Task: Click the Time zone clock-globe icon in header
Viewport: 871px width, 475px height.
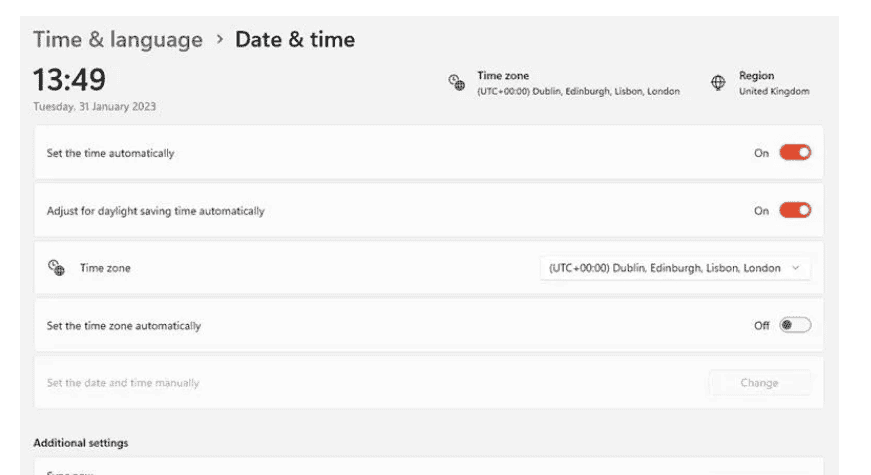Action: point(456,83)
